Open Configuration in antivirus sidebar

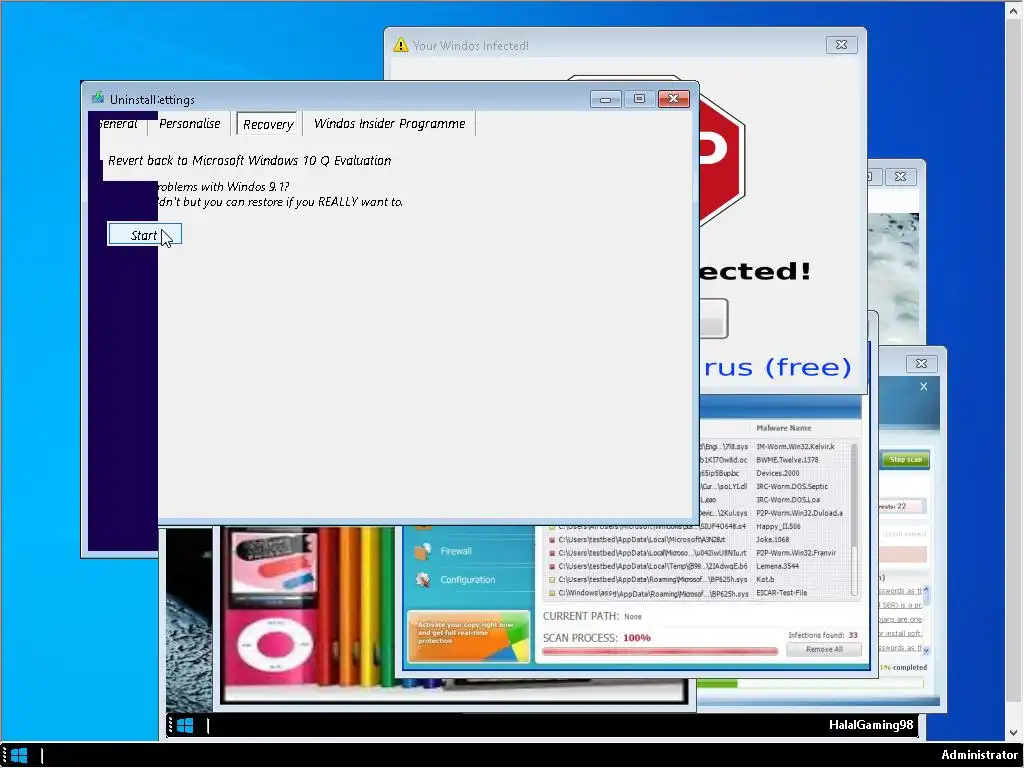(468, 579)
